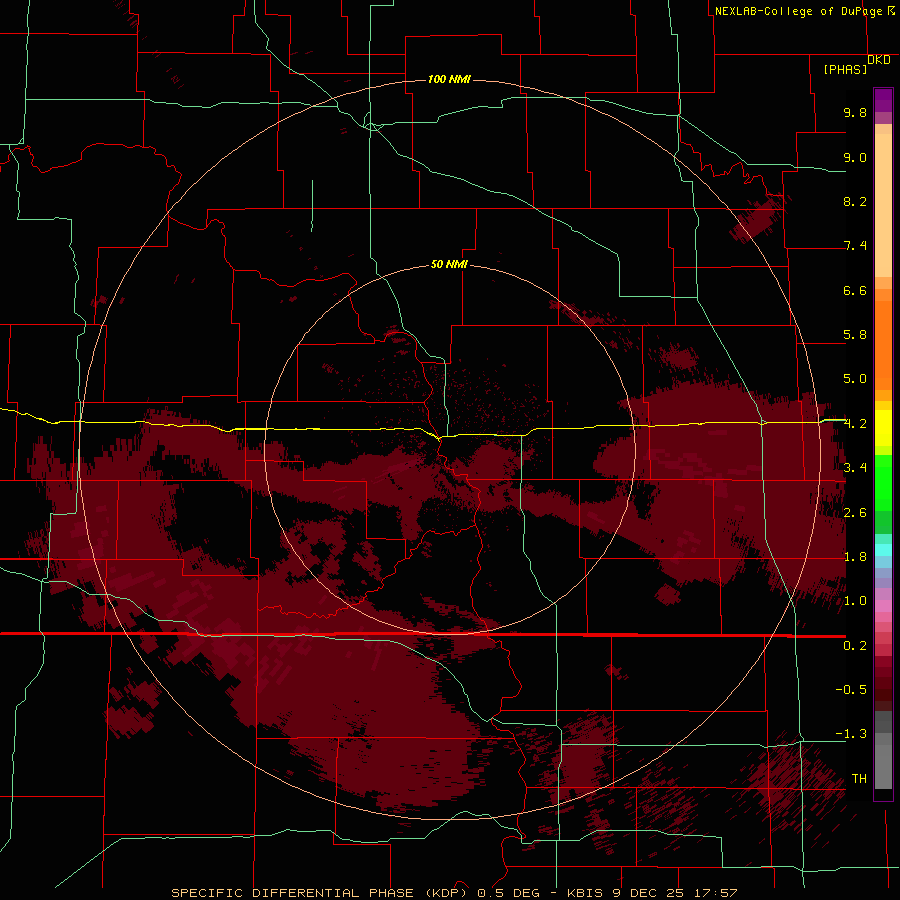The height and width of the screenshot is (900, 900).
Task: Click the NEXLAB-College of DuPage credit text
Action: click(x=805, y=11)
